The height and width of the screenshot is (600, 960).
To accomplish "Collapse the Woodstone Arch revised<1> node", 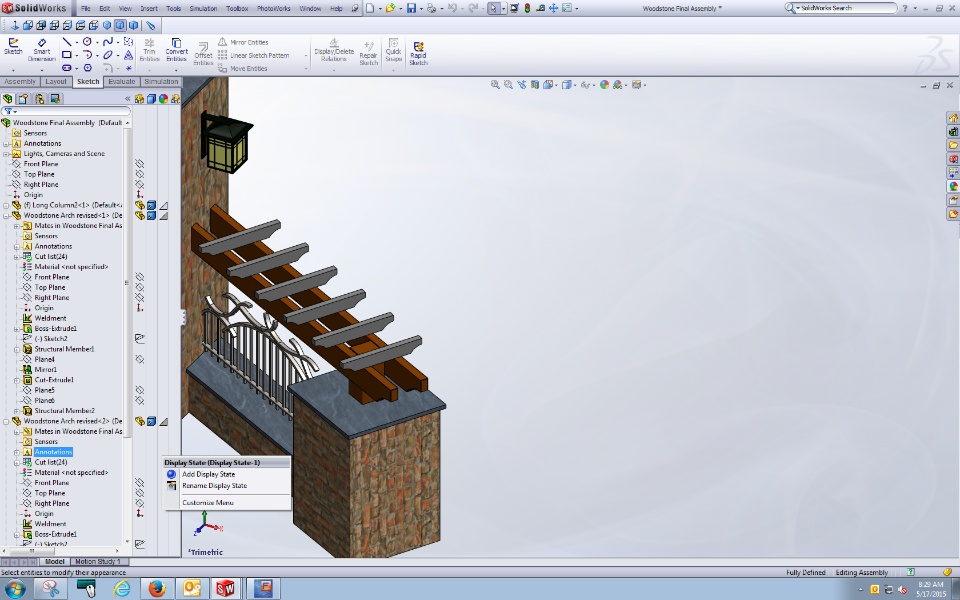I will click(x=6, y=216).
